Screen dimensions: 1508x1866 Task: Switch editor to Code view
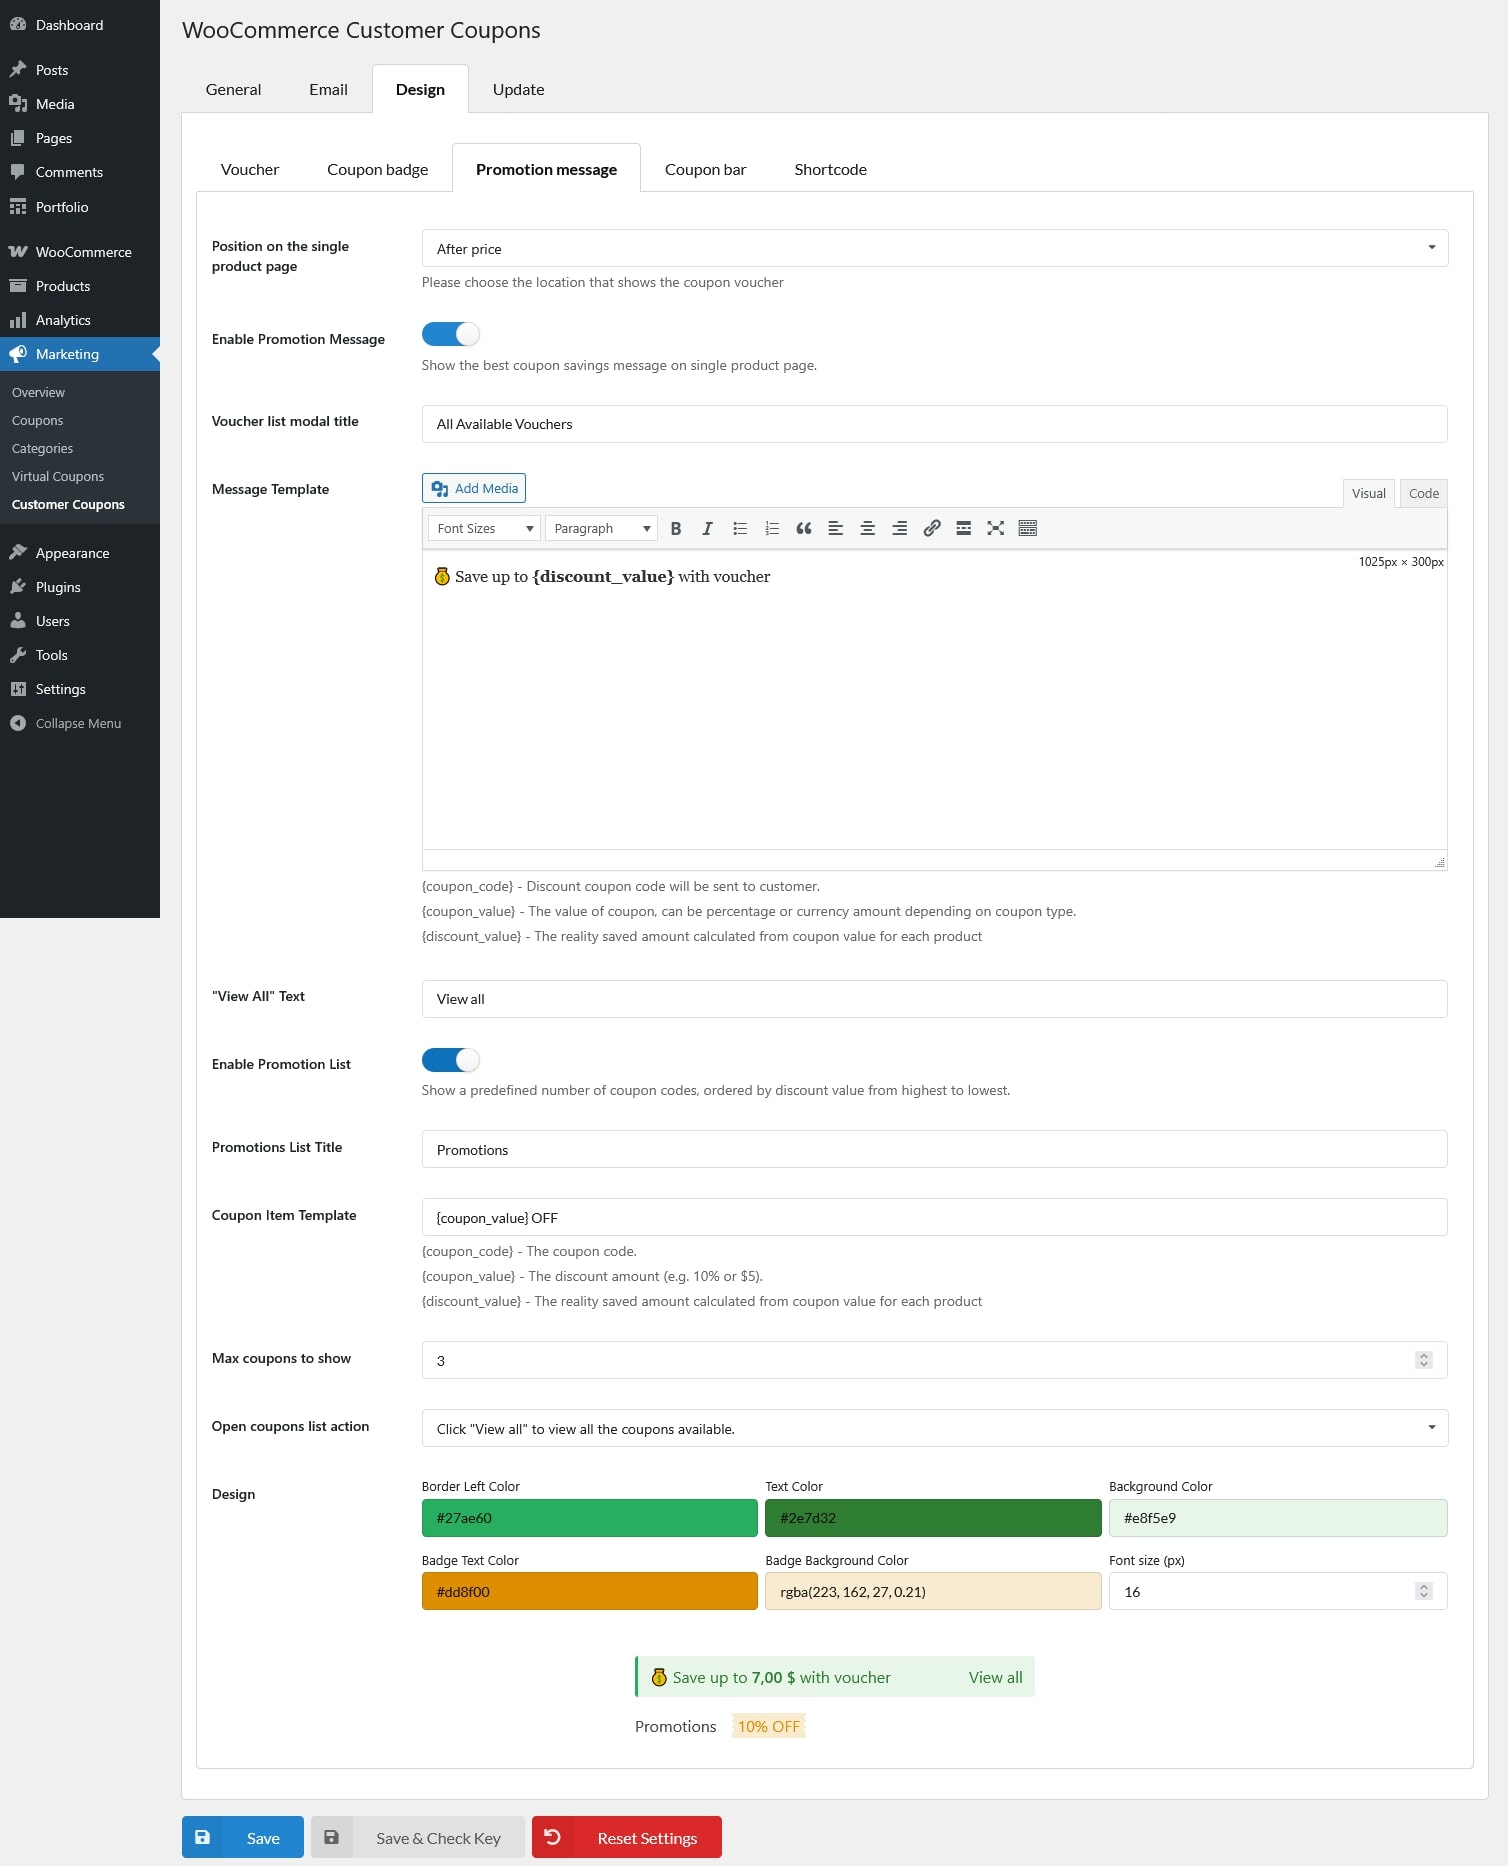[x=1423, y=493]
